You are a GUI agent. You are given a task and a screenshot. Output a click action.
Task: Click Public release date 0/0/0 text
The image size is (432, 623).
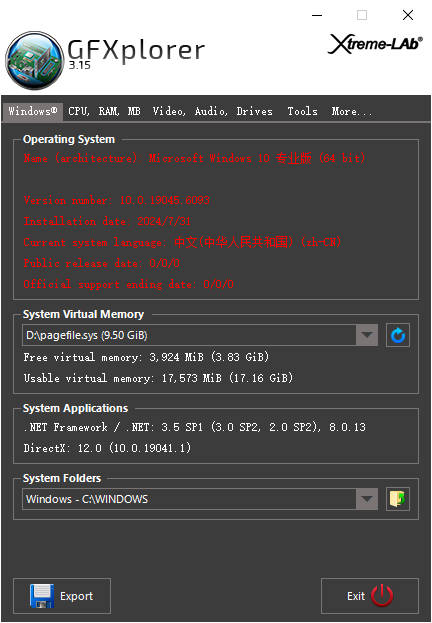[102, 263]
